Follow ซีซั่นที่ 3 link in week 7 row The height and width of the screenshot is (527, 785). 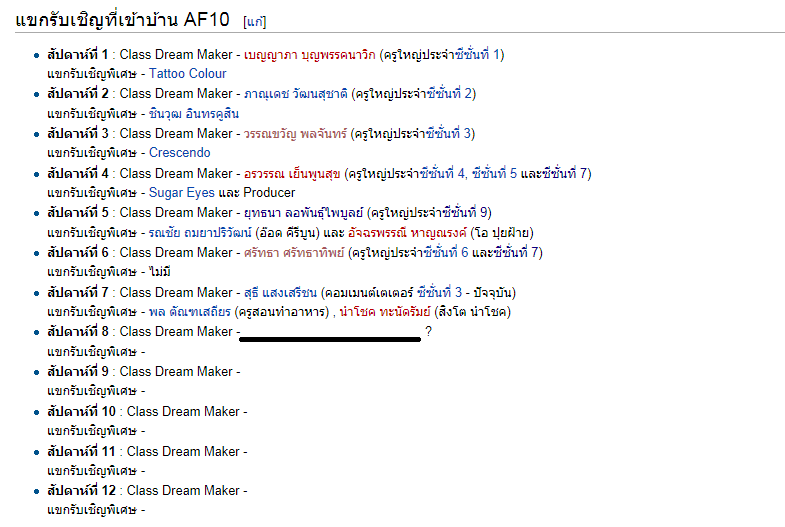tap(439, 293)
